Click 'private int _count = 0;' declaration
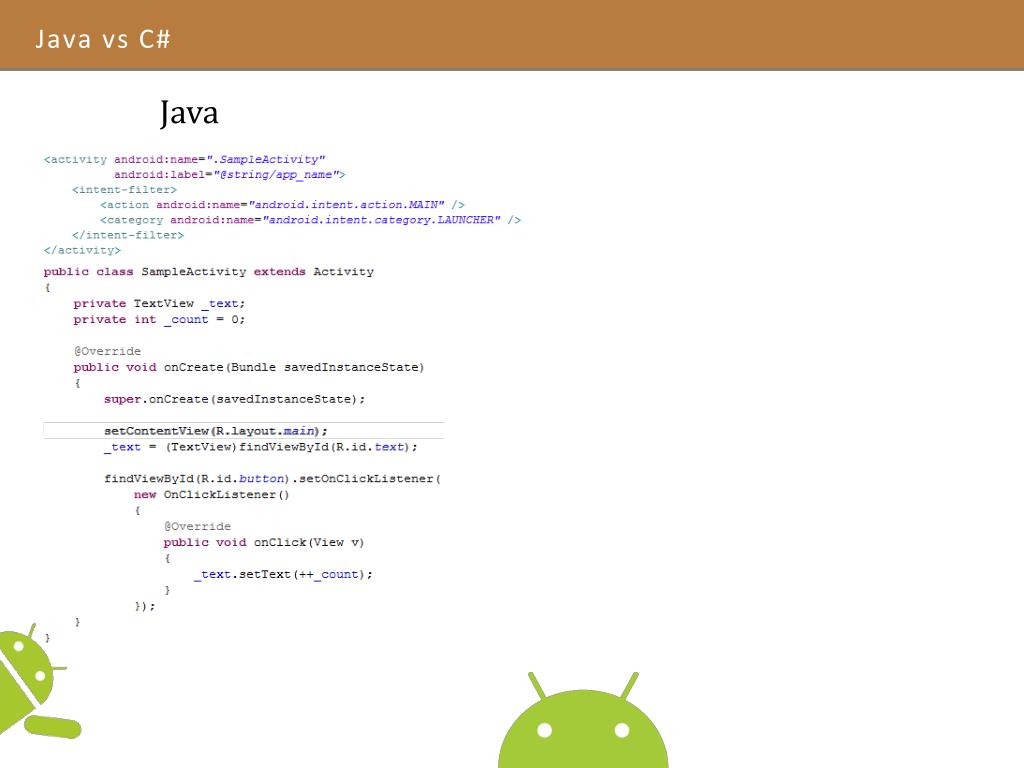This screenshot has height=768, width=1024. pos(159,319)
